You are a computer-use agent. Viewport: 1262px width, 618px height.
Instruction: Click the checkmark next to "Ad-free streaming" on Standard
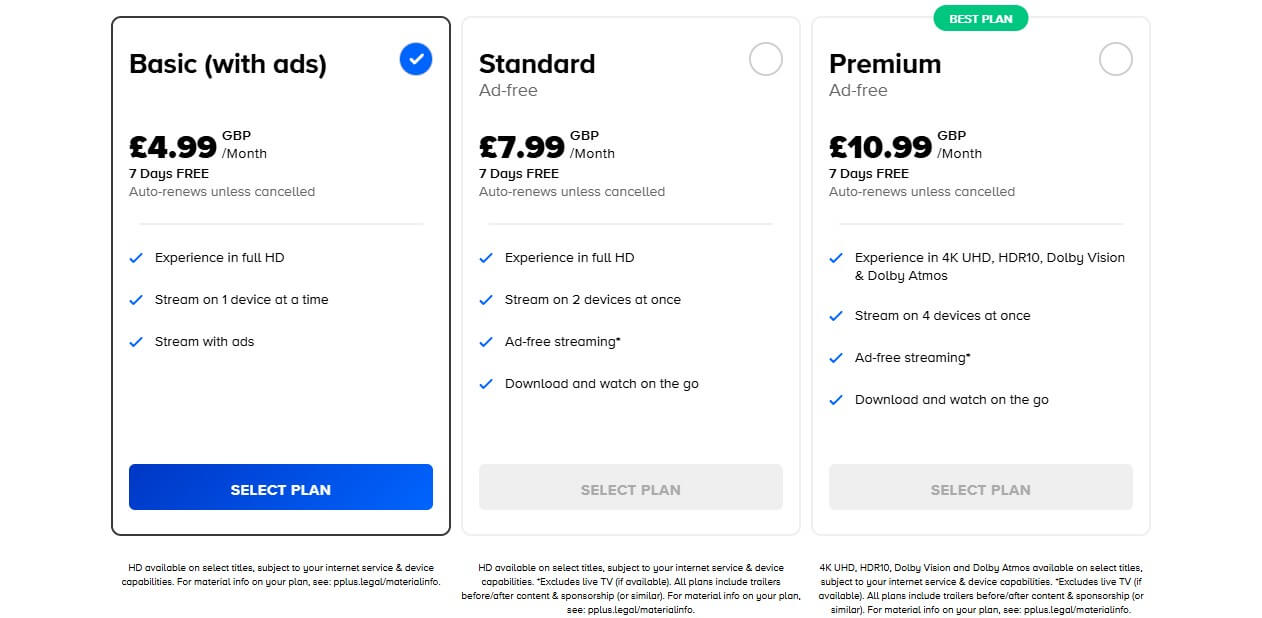point(486,341)
